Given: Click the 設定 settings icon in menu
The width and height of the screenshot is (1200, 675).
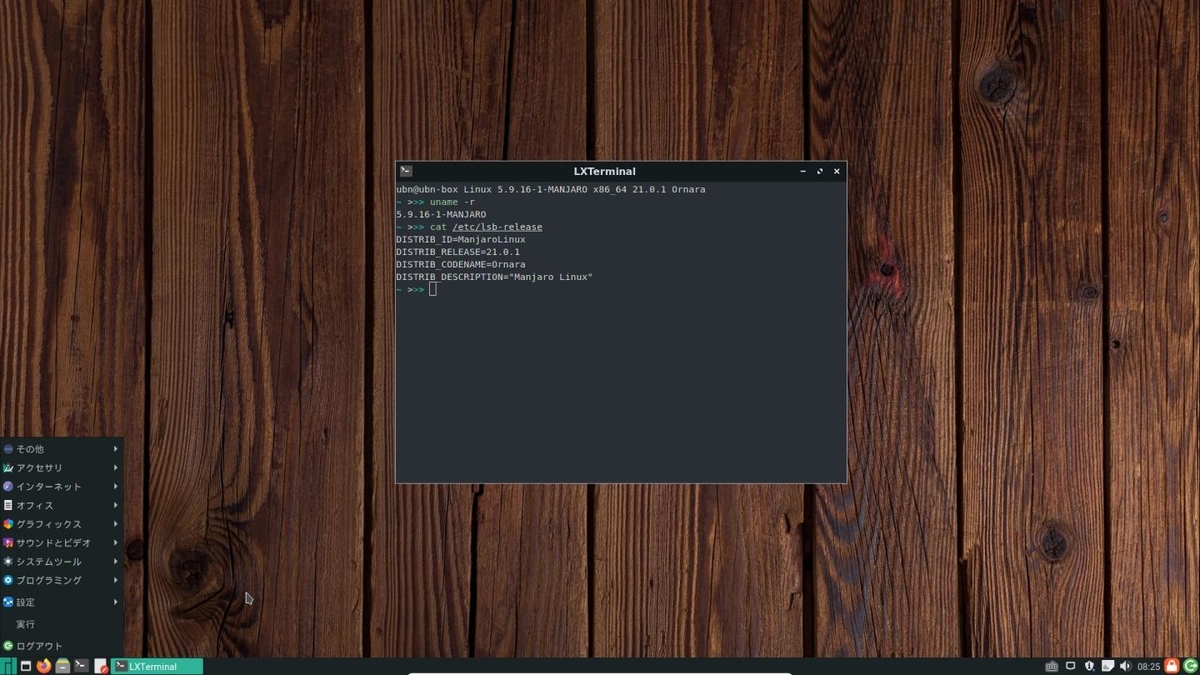Looking at the screenshot, I should coord(8,602).
